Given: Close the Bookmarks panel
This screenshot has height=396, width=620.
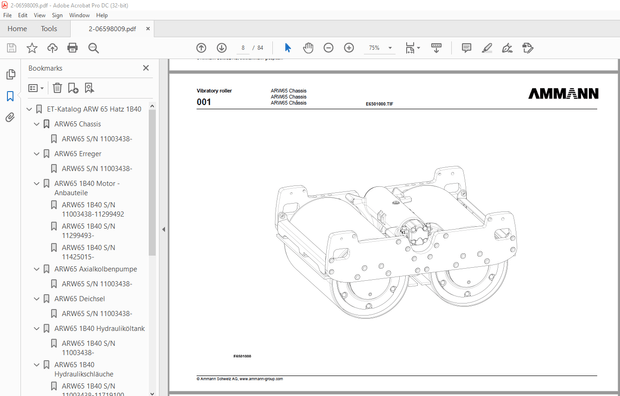Looking at the screenshot, I should [x=146, y=68].
